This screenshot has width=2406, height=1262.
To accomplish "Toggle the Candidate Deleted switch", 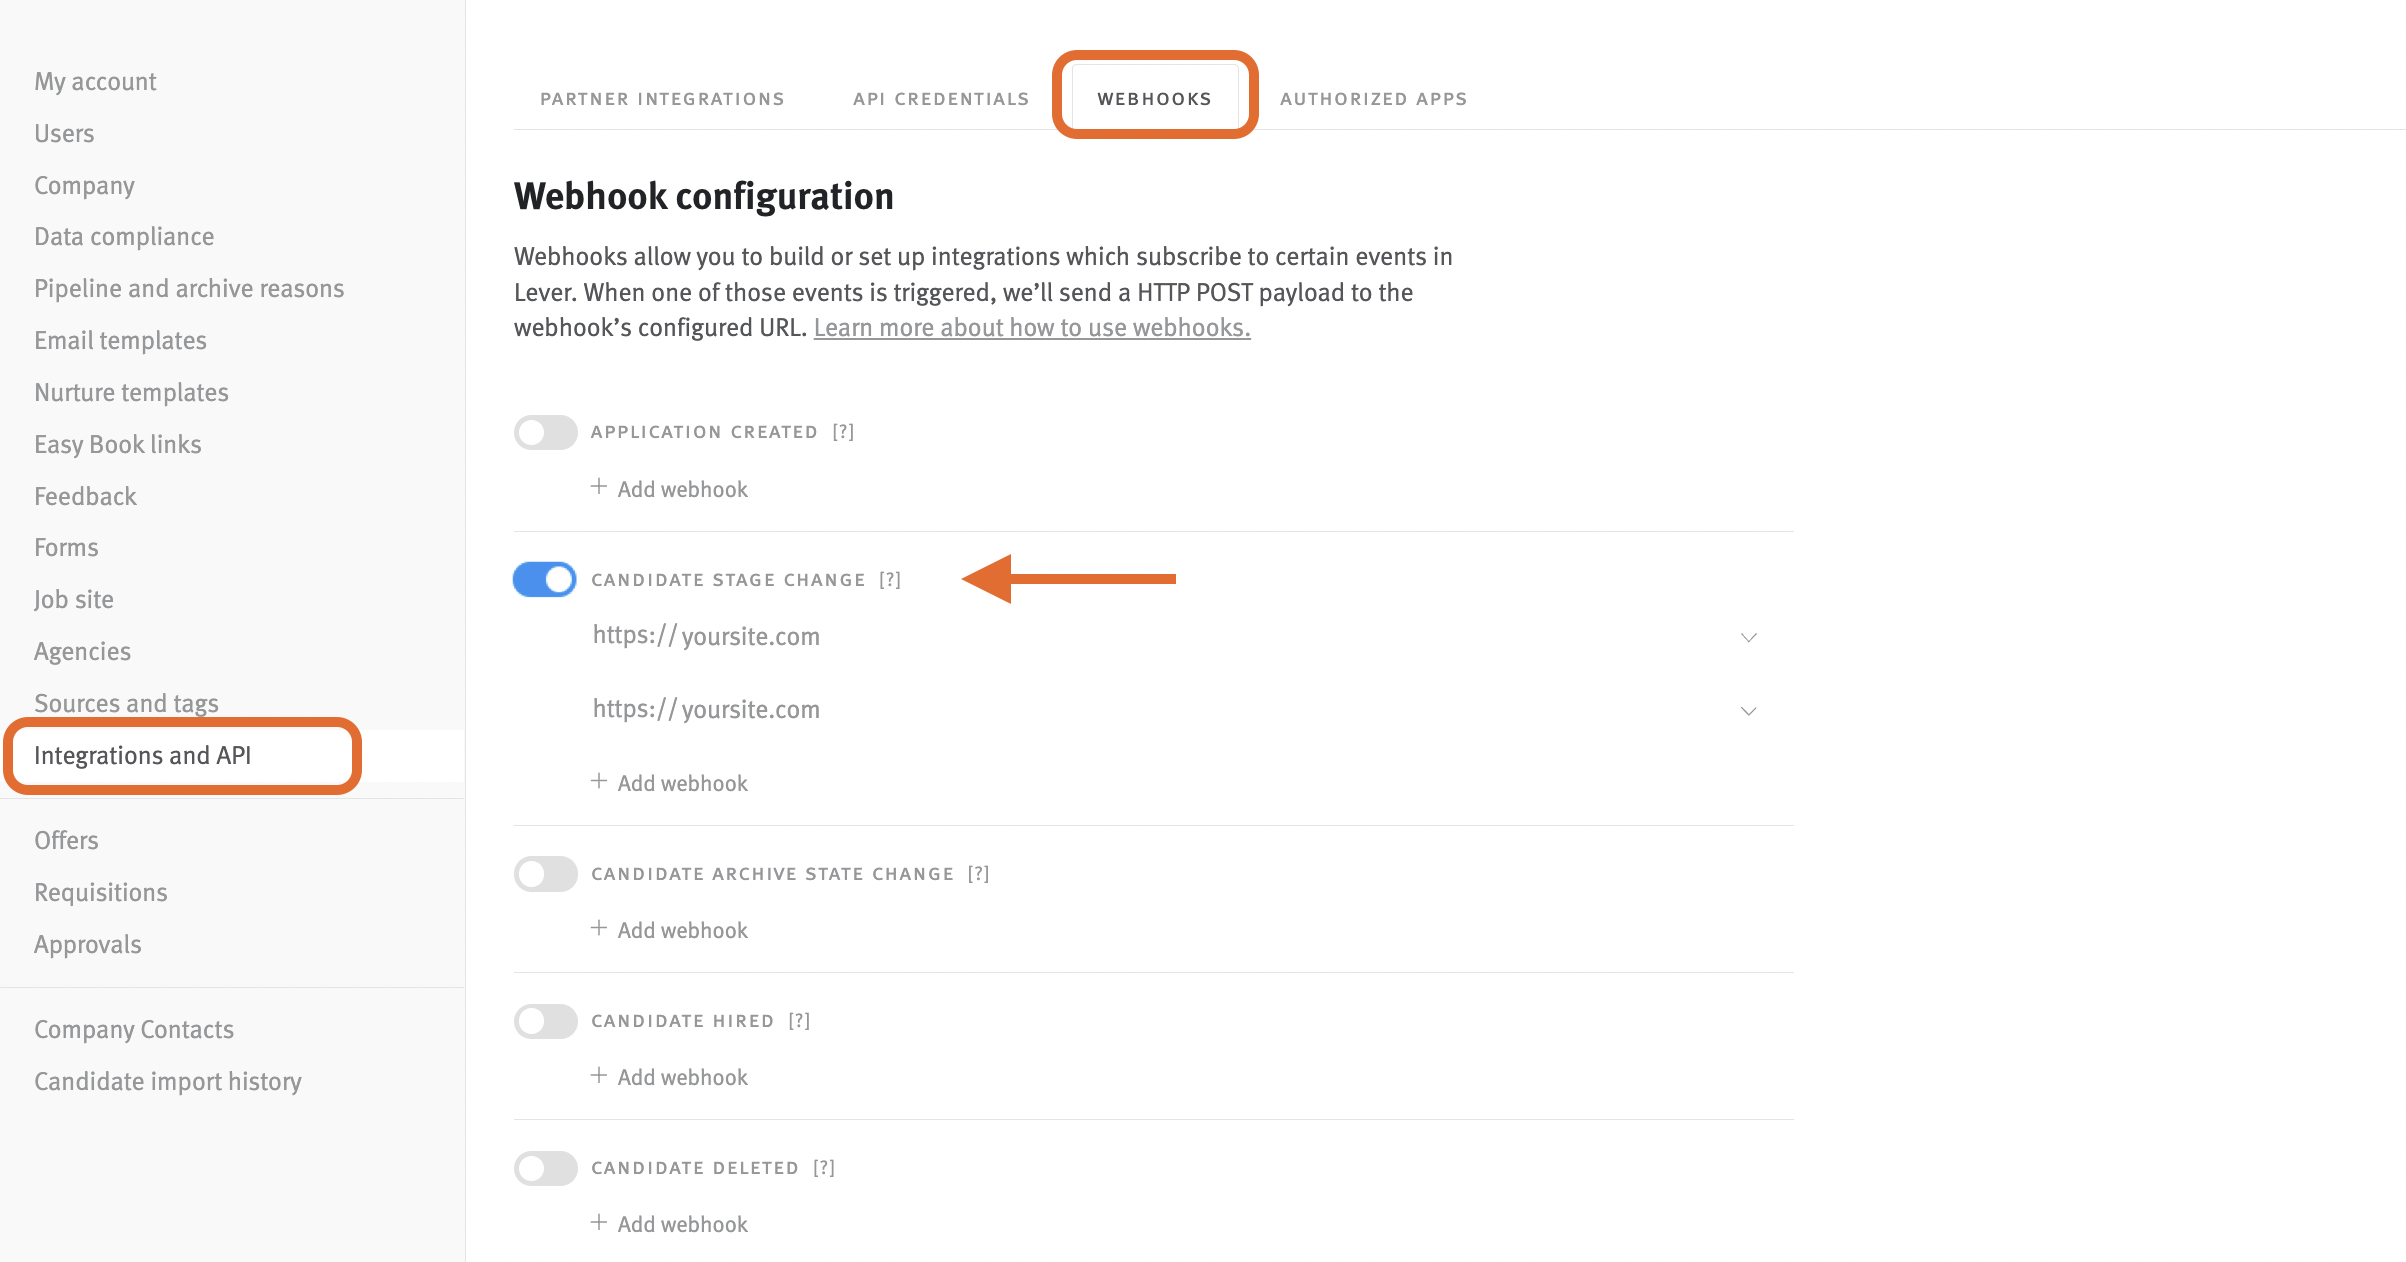I will tap(545, 1168).
